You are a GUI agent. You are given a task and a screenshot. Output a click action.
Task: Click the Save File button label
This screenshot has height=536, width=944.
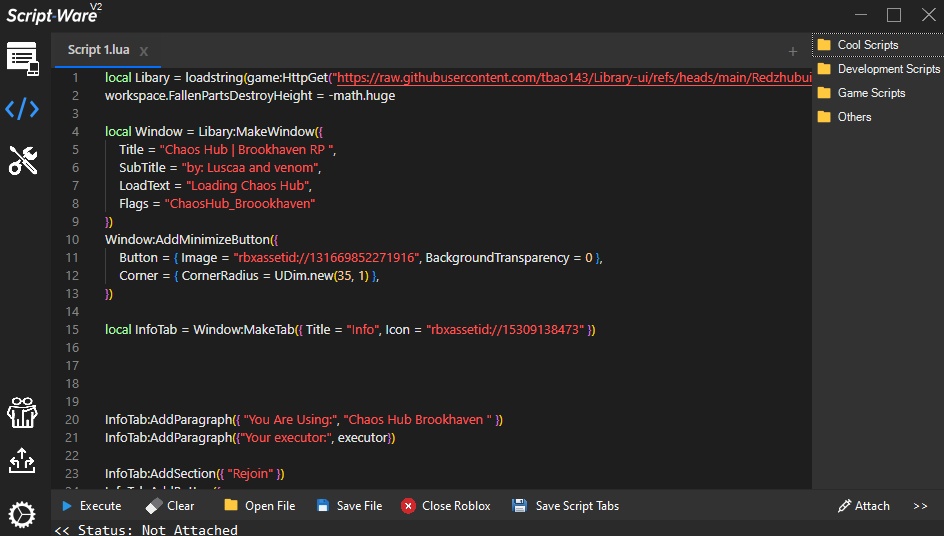(359, 506)
